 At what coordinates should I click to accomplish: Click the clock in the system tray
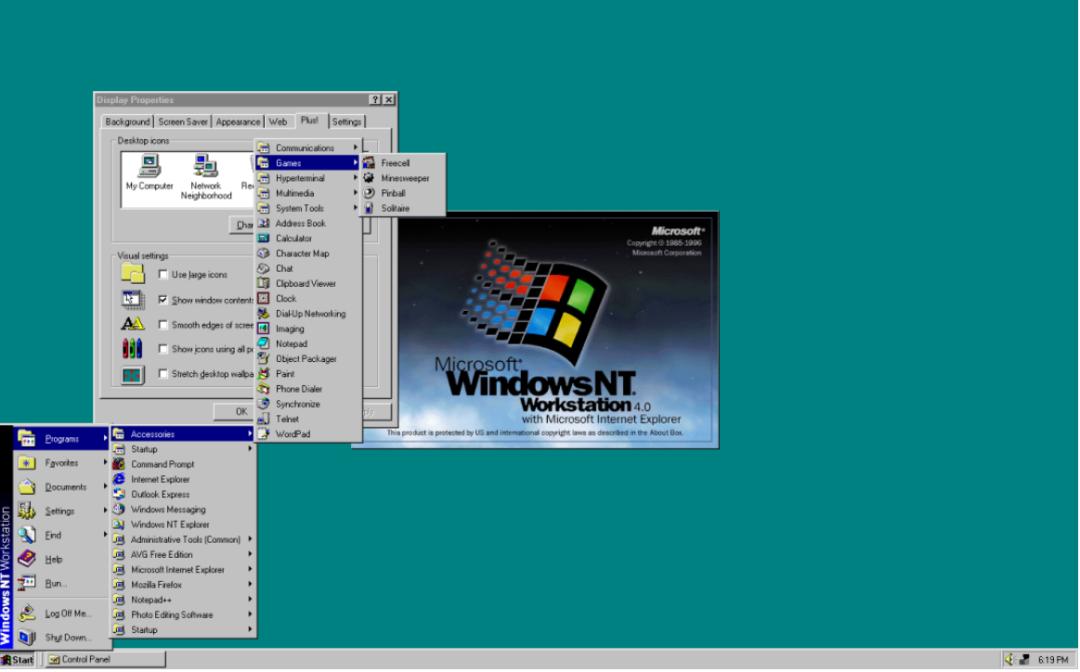[1055, 660]
